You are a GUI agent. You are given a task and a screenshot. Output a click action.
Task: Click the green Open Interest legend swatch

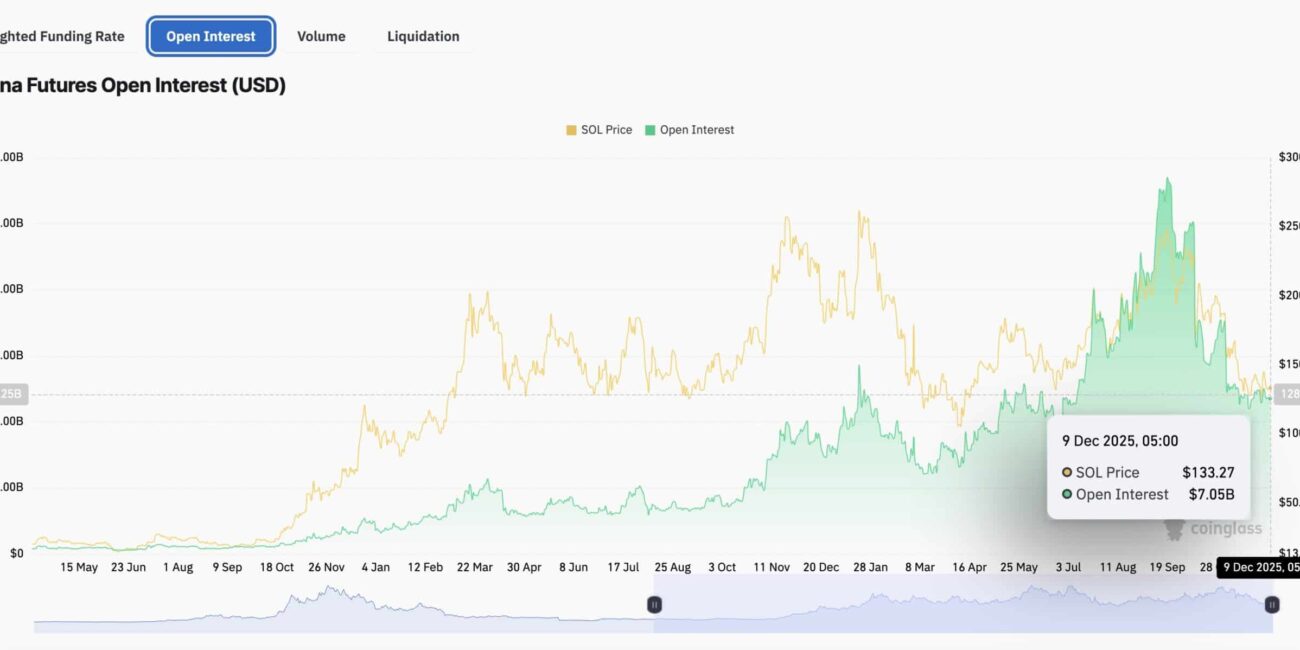coord(651,130)
